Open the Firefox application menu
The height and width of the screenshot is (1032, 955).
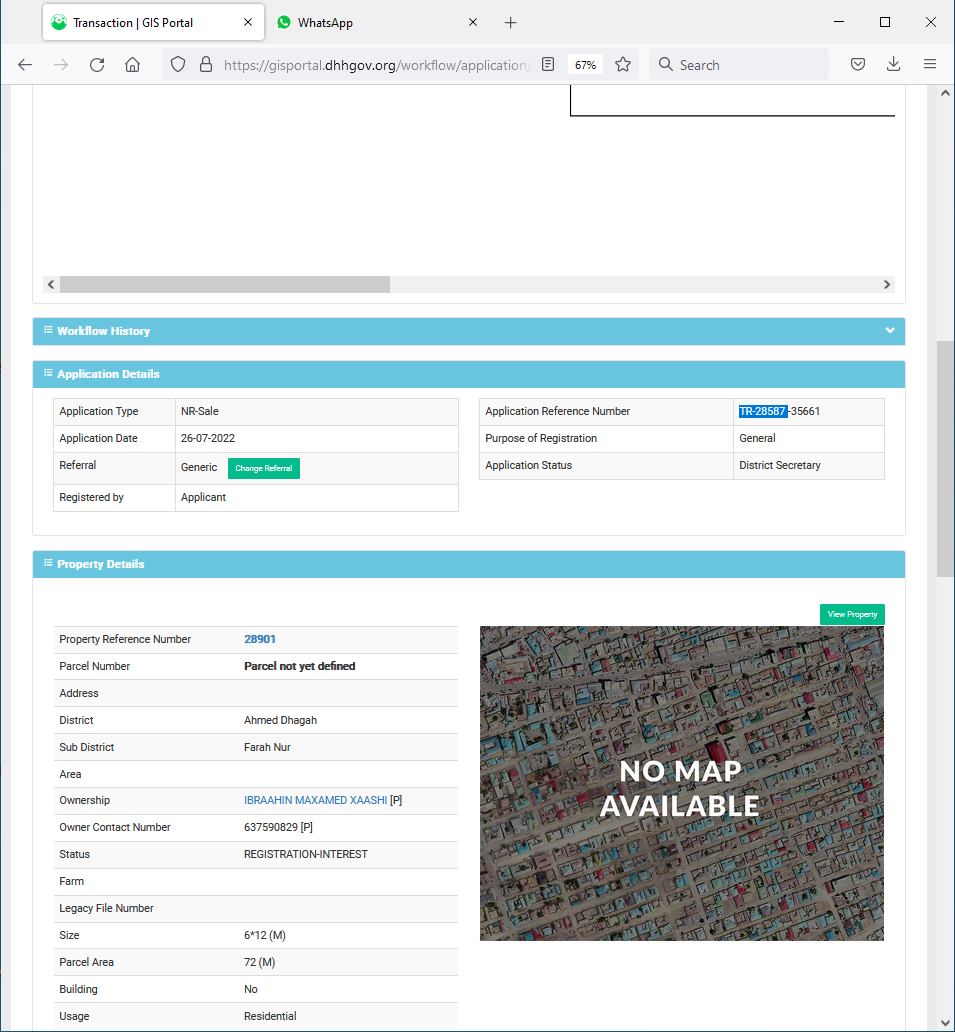click(929, 64)
